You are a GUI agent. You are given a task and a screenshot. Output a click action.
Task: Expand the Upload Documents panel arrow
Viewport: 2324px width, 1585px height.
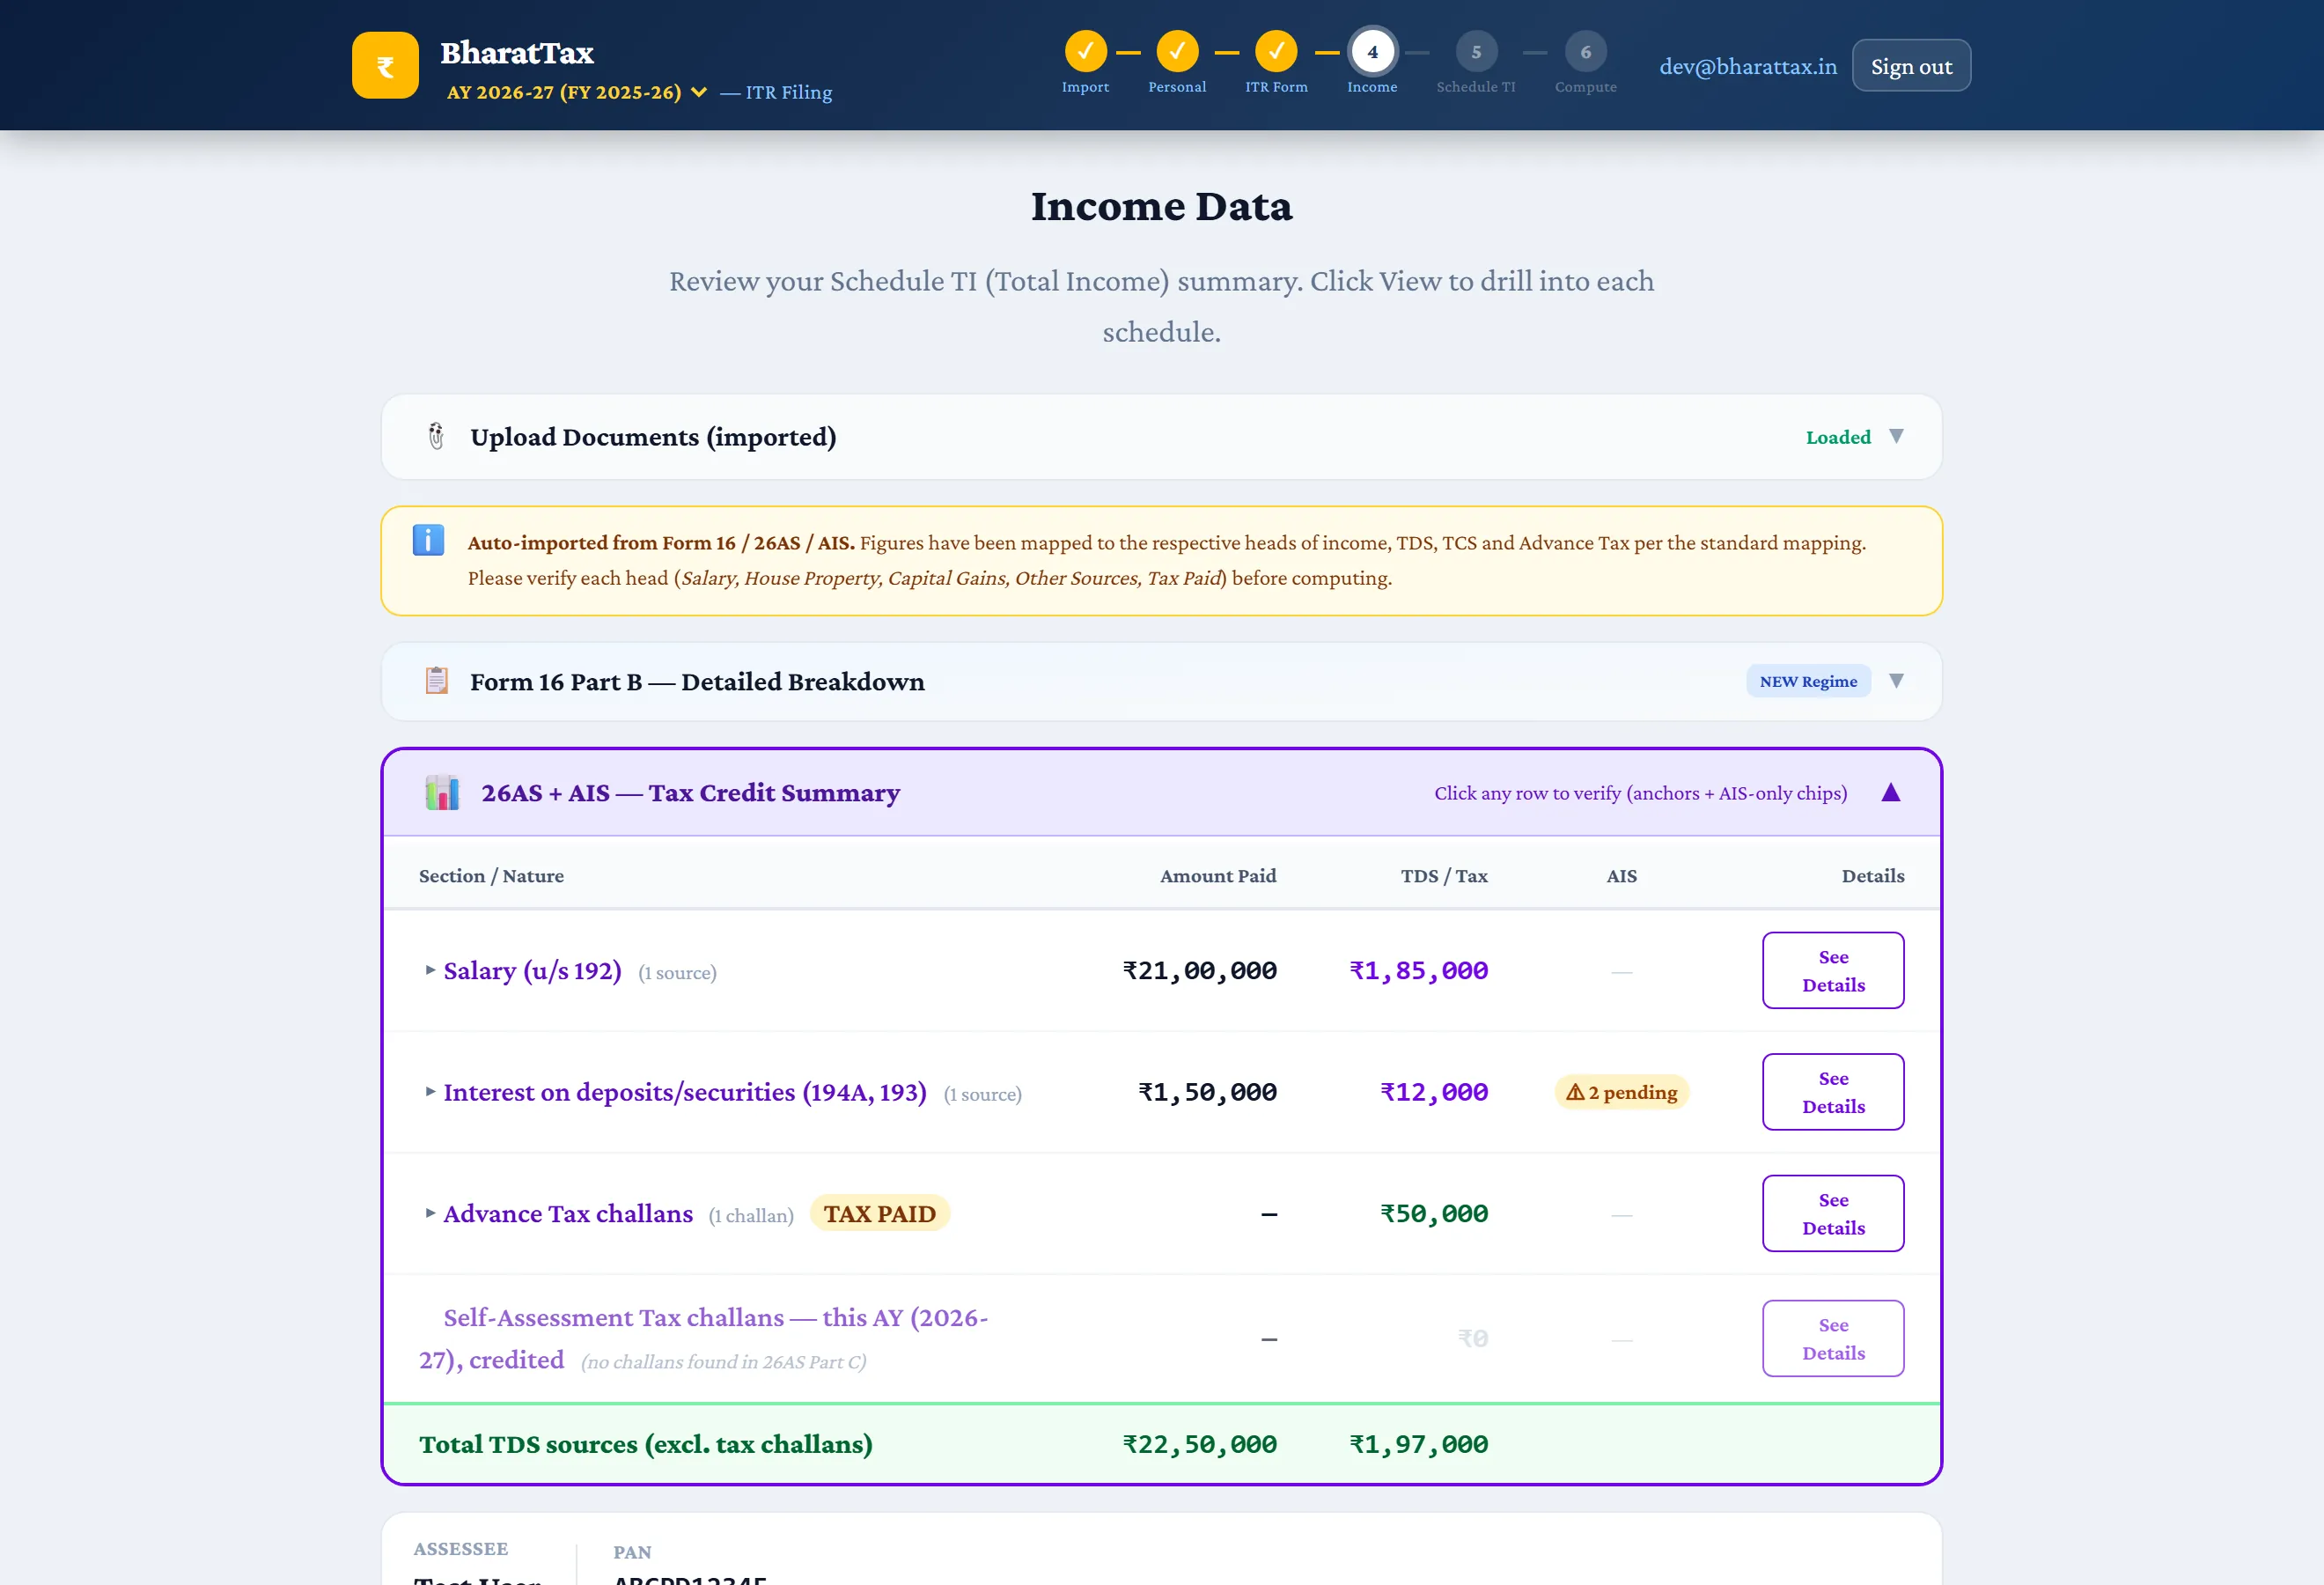pyautogui.click(x=1896, y=436)
